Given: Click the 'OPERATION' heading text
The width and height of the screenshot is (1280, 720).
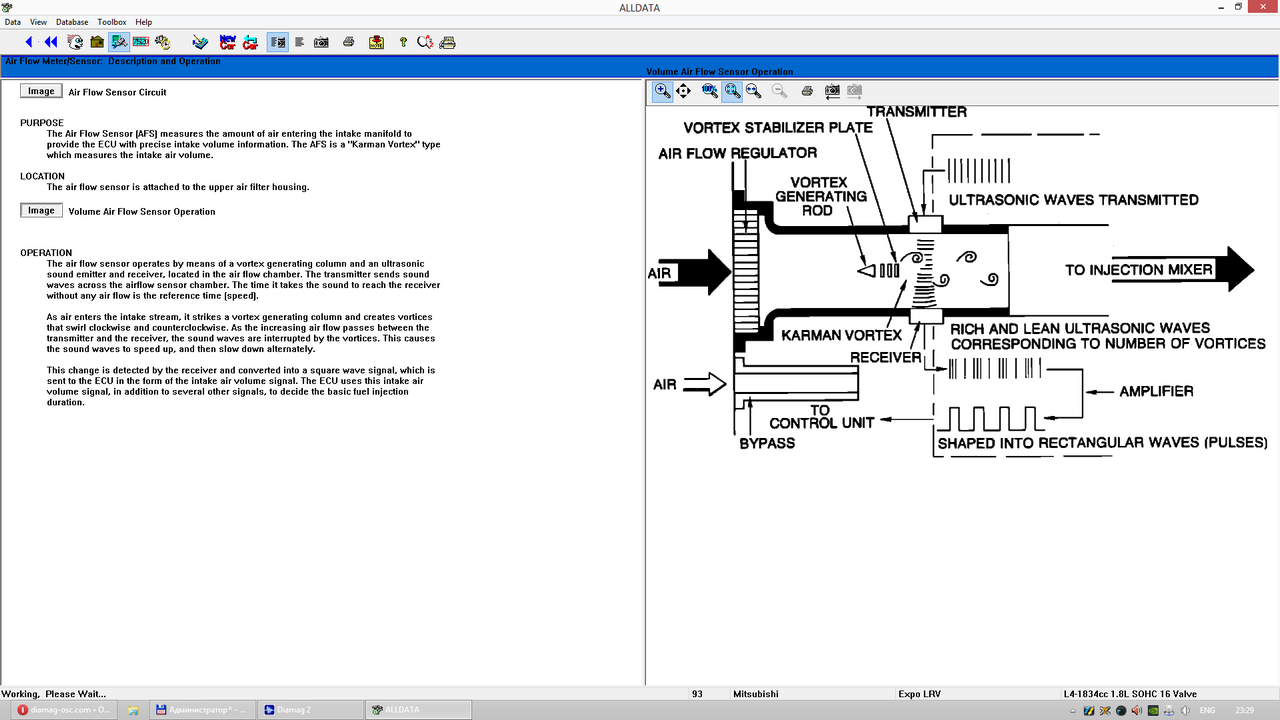Looking at the screenshot, I should coord(46,253).
